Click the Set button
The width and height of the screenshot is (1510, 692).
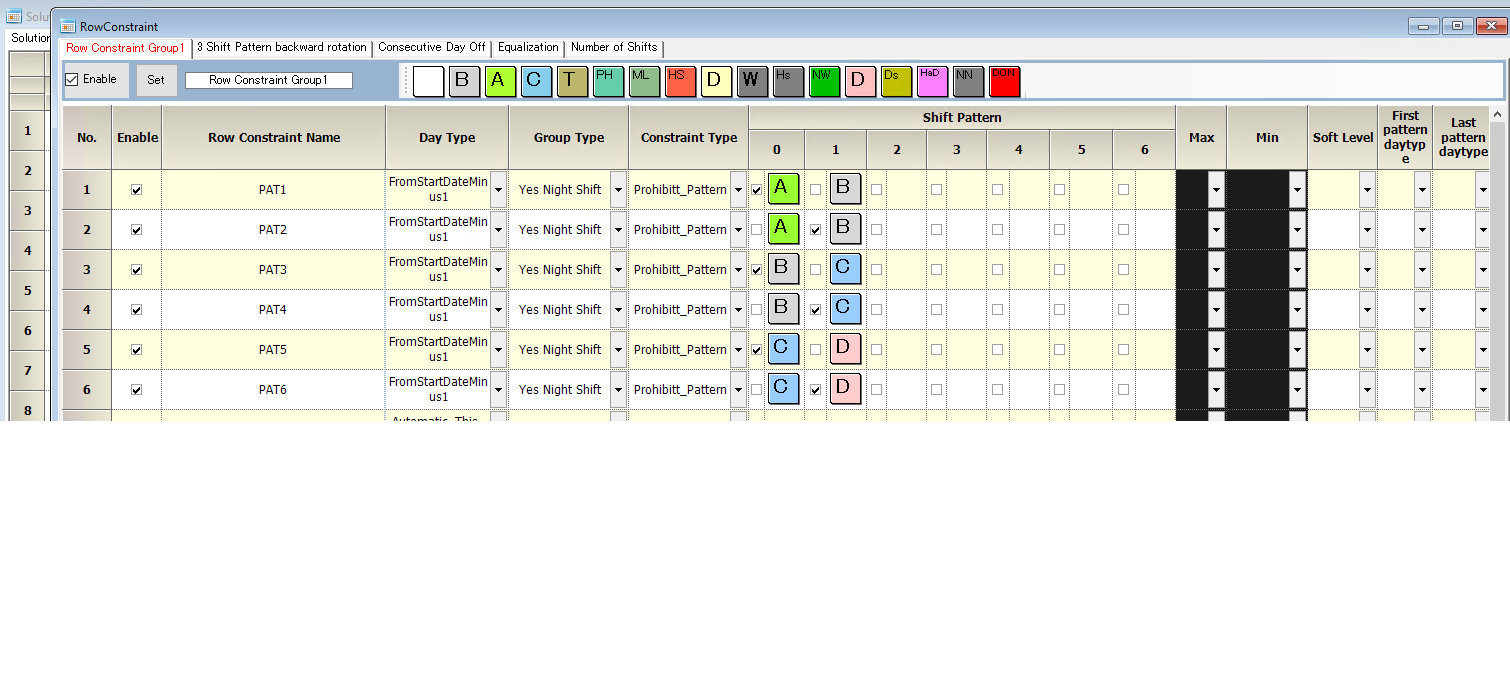coord(156,80)
